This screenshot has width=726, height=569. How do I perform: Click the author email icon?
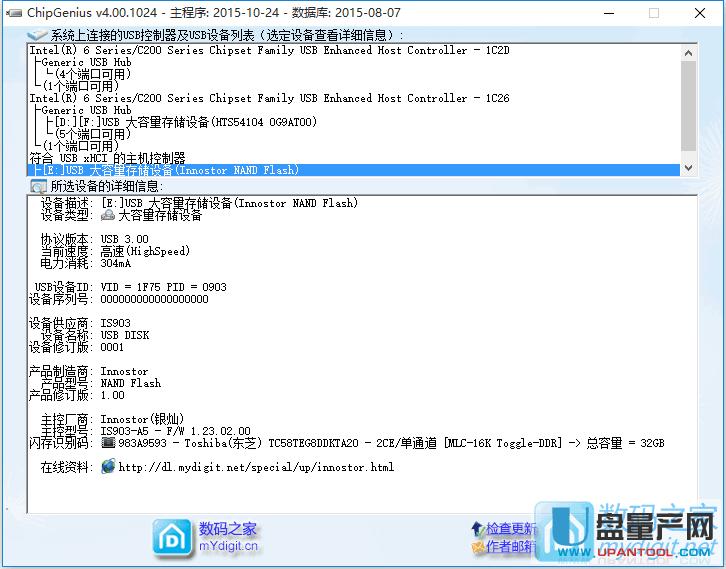[x=477, y=547]
